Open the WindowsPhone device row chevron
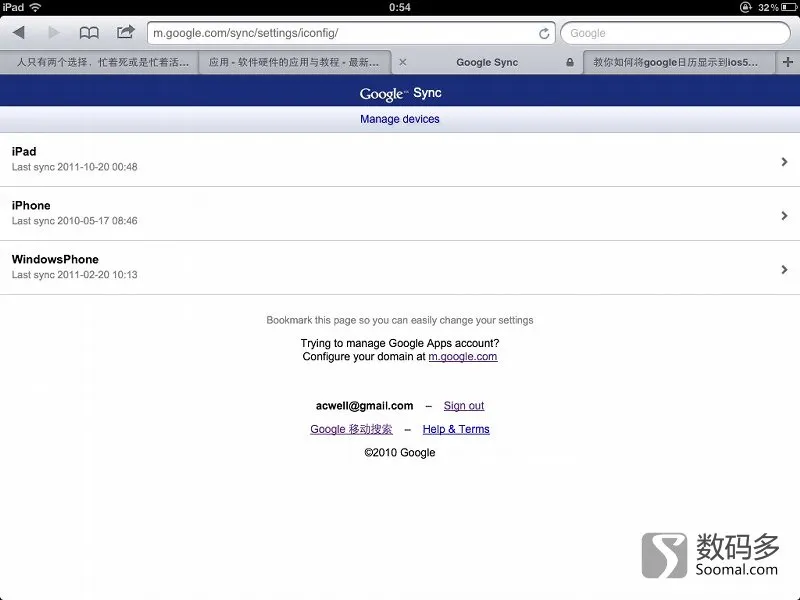Image resolution: width=800 pixels, height=600 pixels. point(784,269)
